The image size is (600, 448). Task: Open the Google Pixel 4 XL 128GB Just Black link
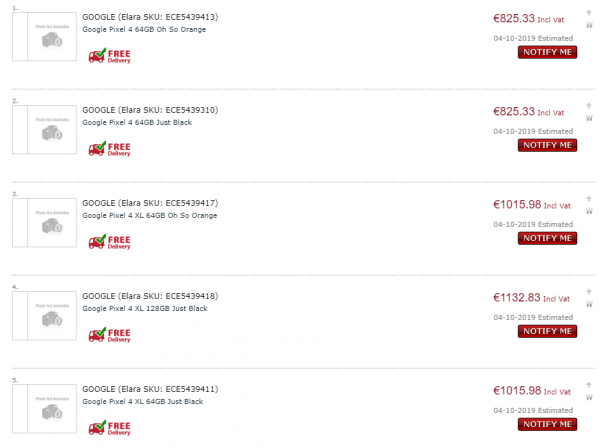(x=145, y=308)
